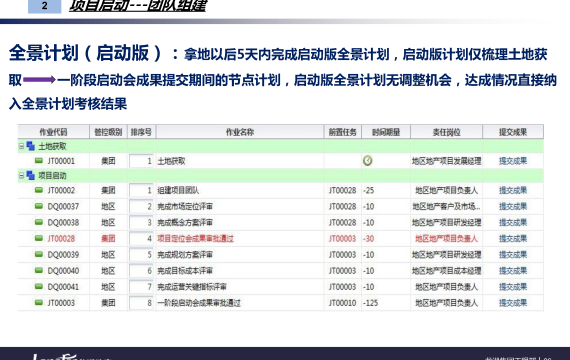Click green task icon beside red JT00028
This screenshot has height=360, width=570.
point(39,238)
